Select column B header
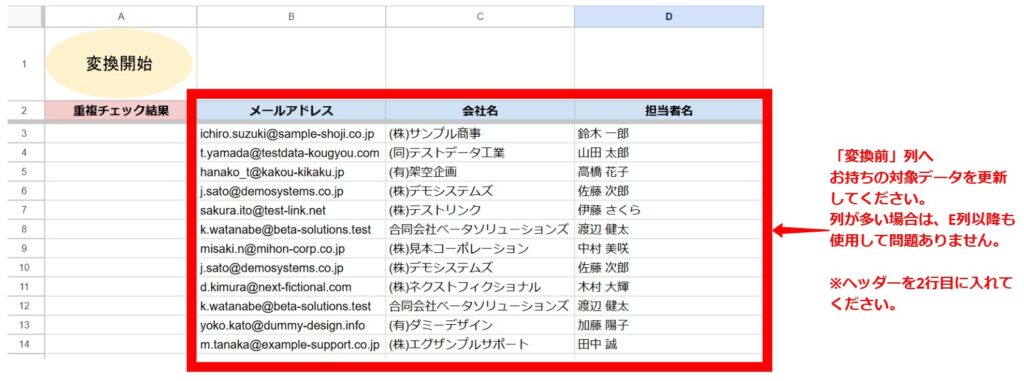1024x381 pixels. [x=291, y=17]
